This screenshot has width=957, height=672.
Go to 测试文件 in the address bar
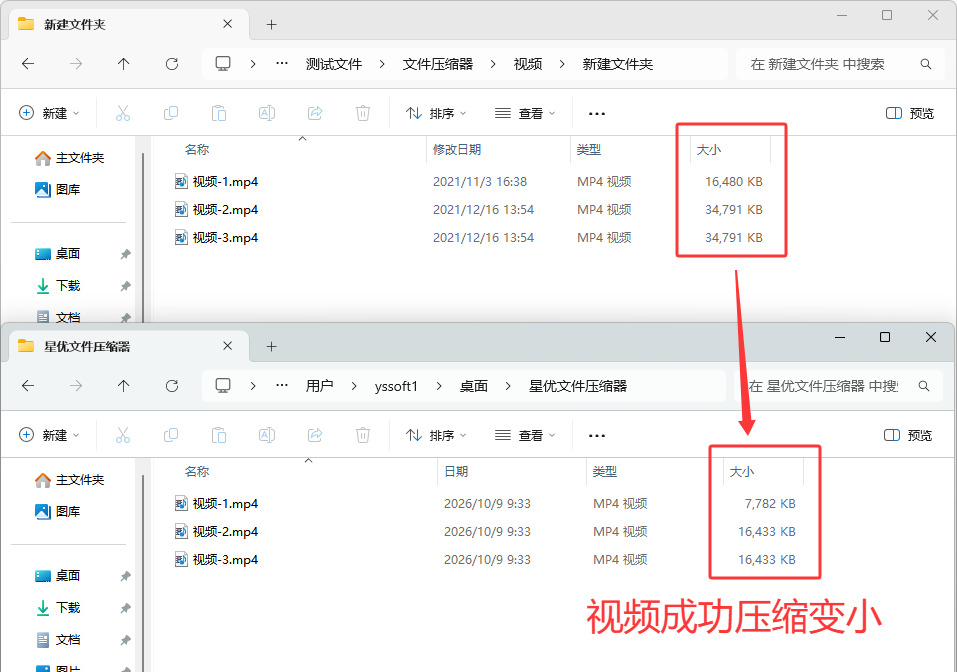tap(334, 64)
